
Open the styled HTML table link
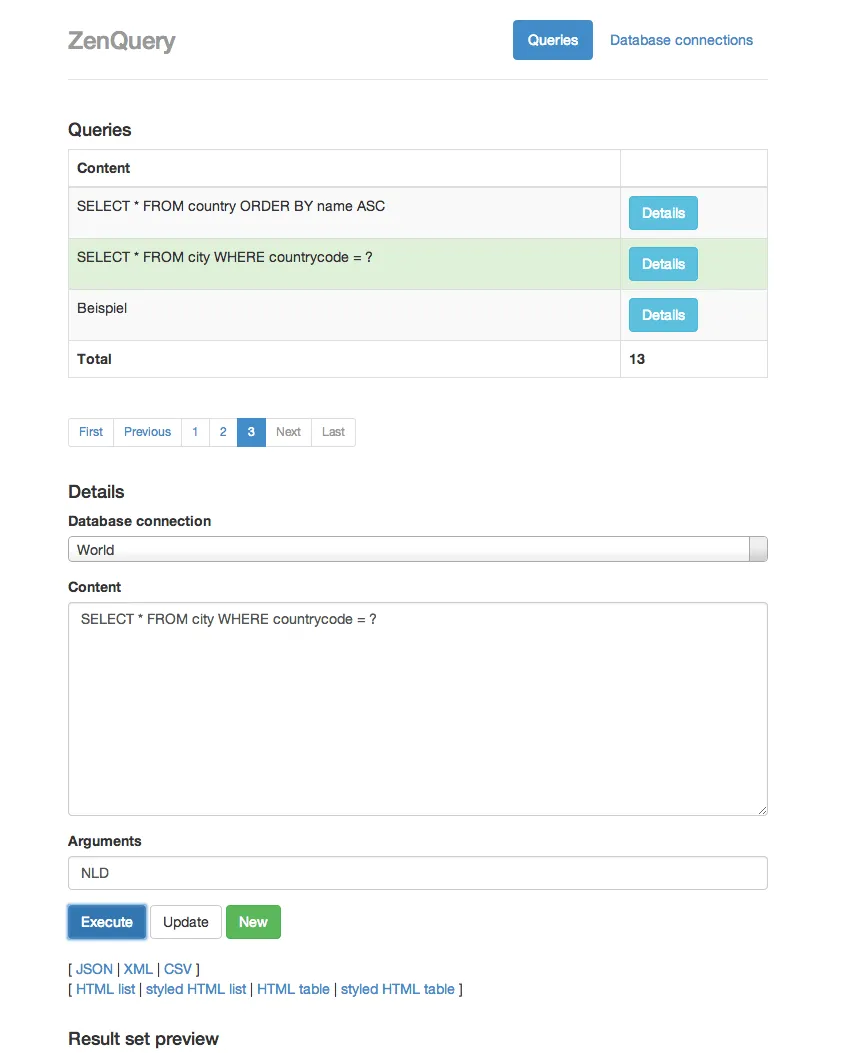pyautogui.click(x=397, y=989)
